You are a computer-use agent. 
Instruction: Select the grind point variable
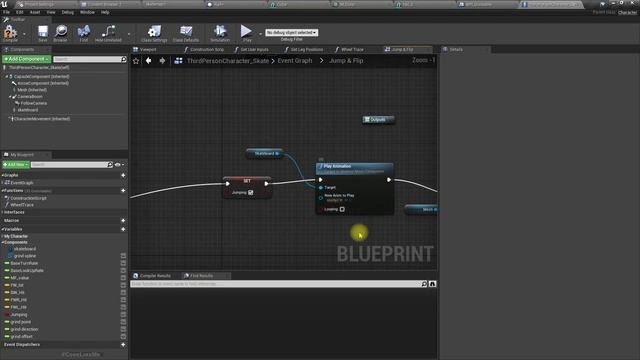click(20, 322)
